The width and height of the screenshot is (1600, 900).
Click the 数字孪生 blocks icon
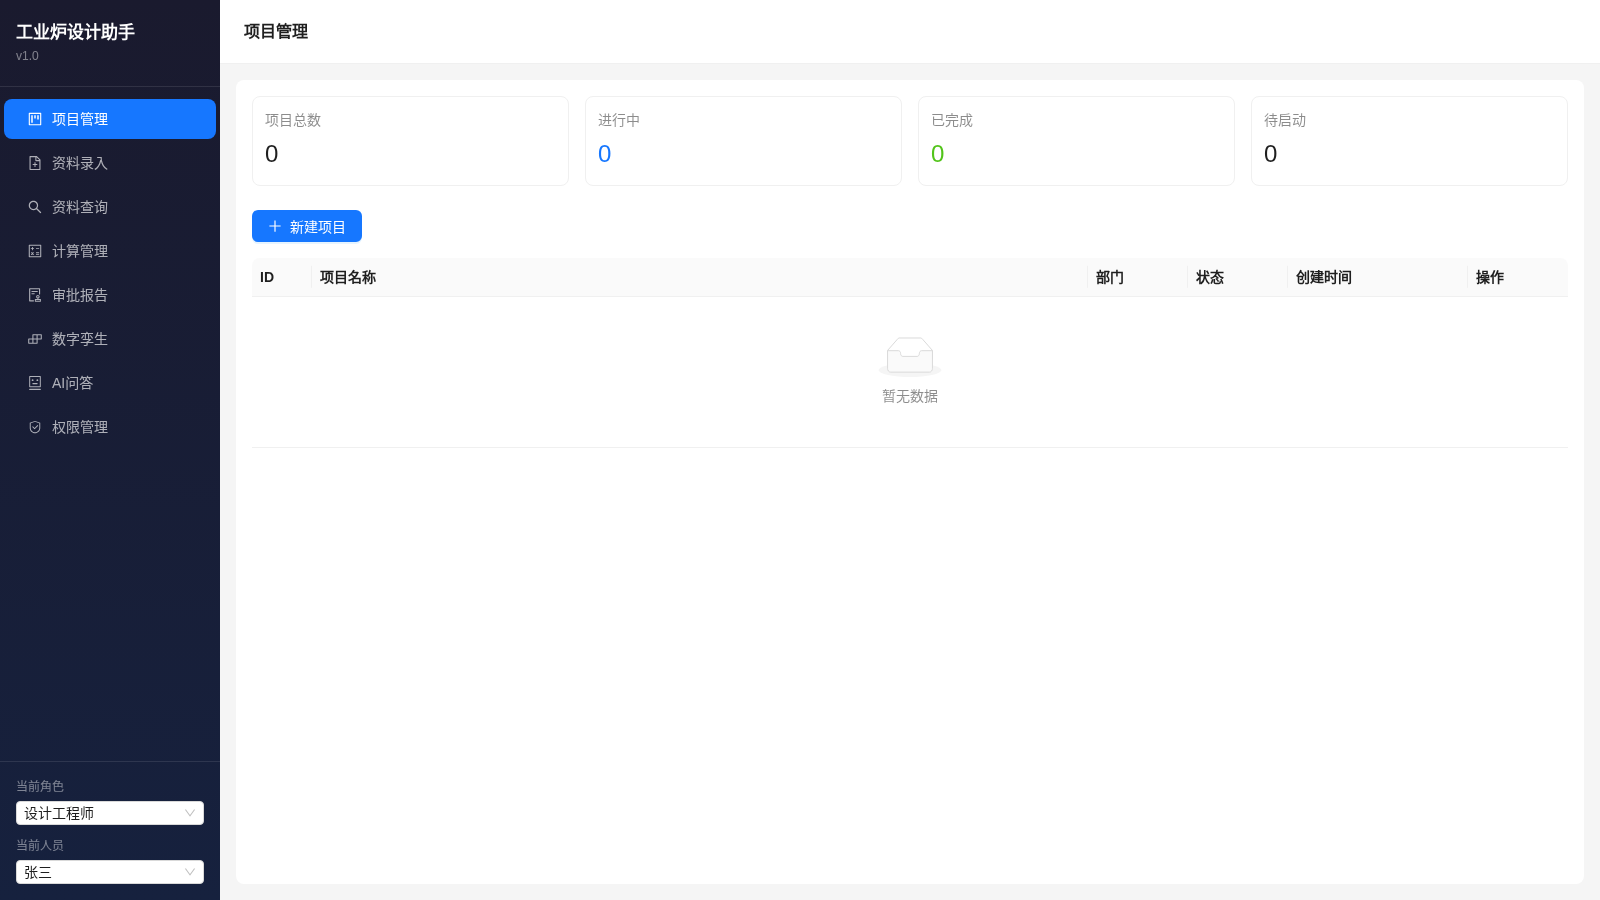pos(35,339)
